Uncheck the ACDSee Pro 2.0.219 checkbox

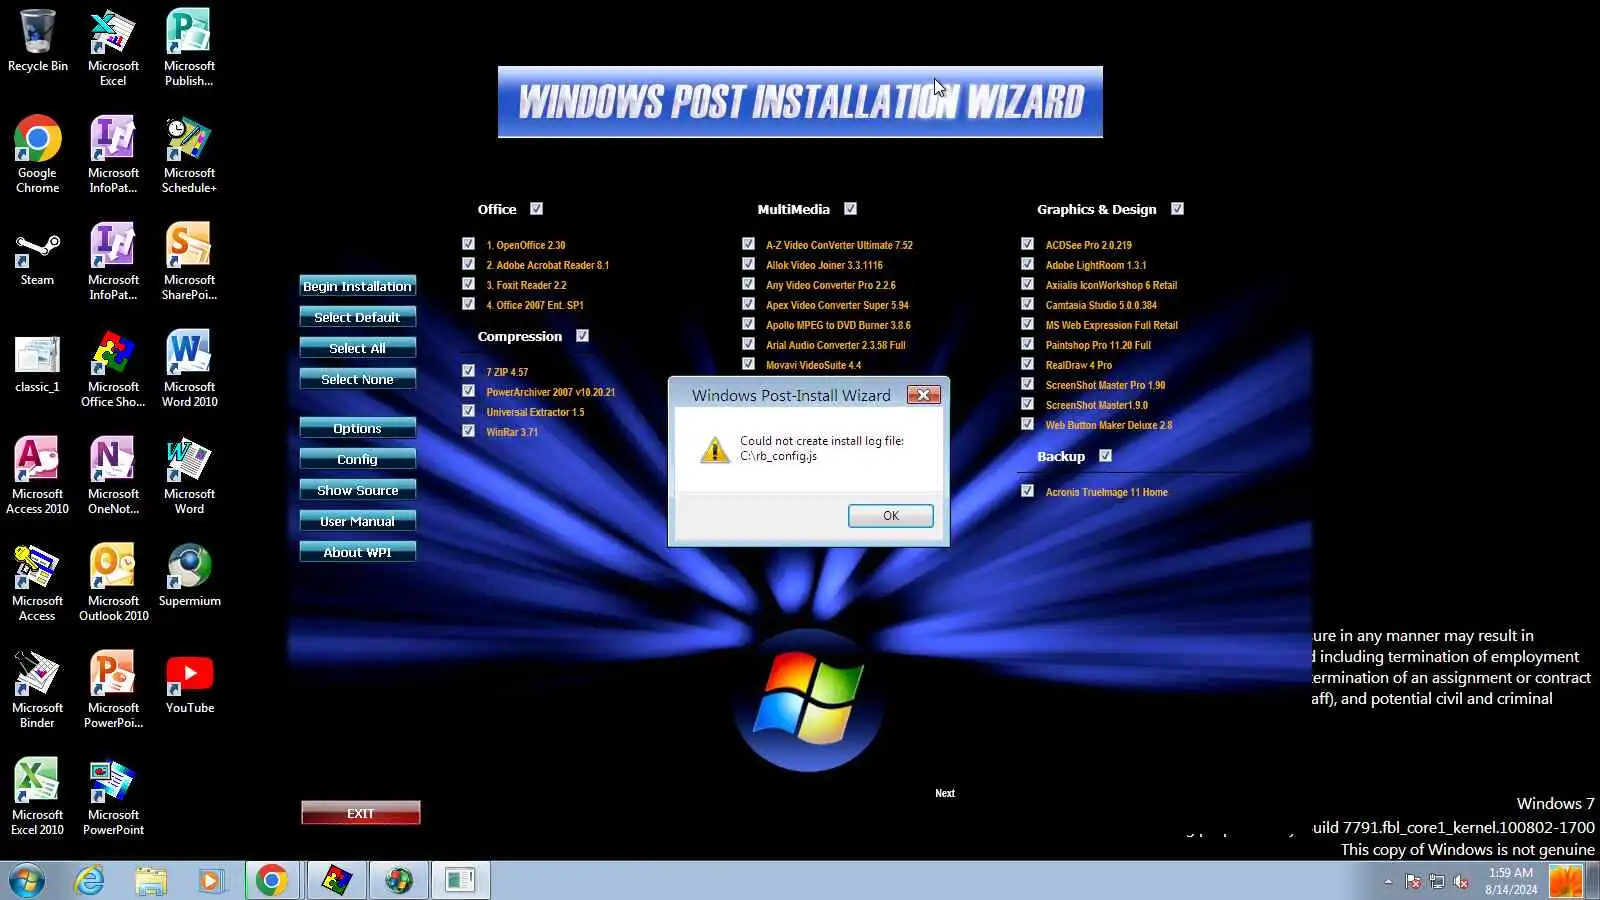pyautogui.click(x=1027, y=244)
